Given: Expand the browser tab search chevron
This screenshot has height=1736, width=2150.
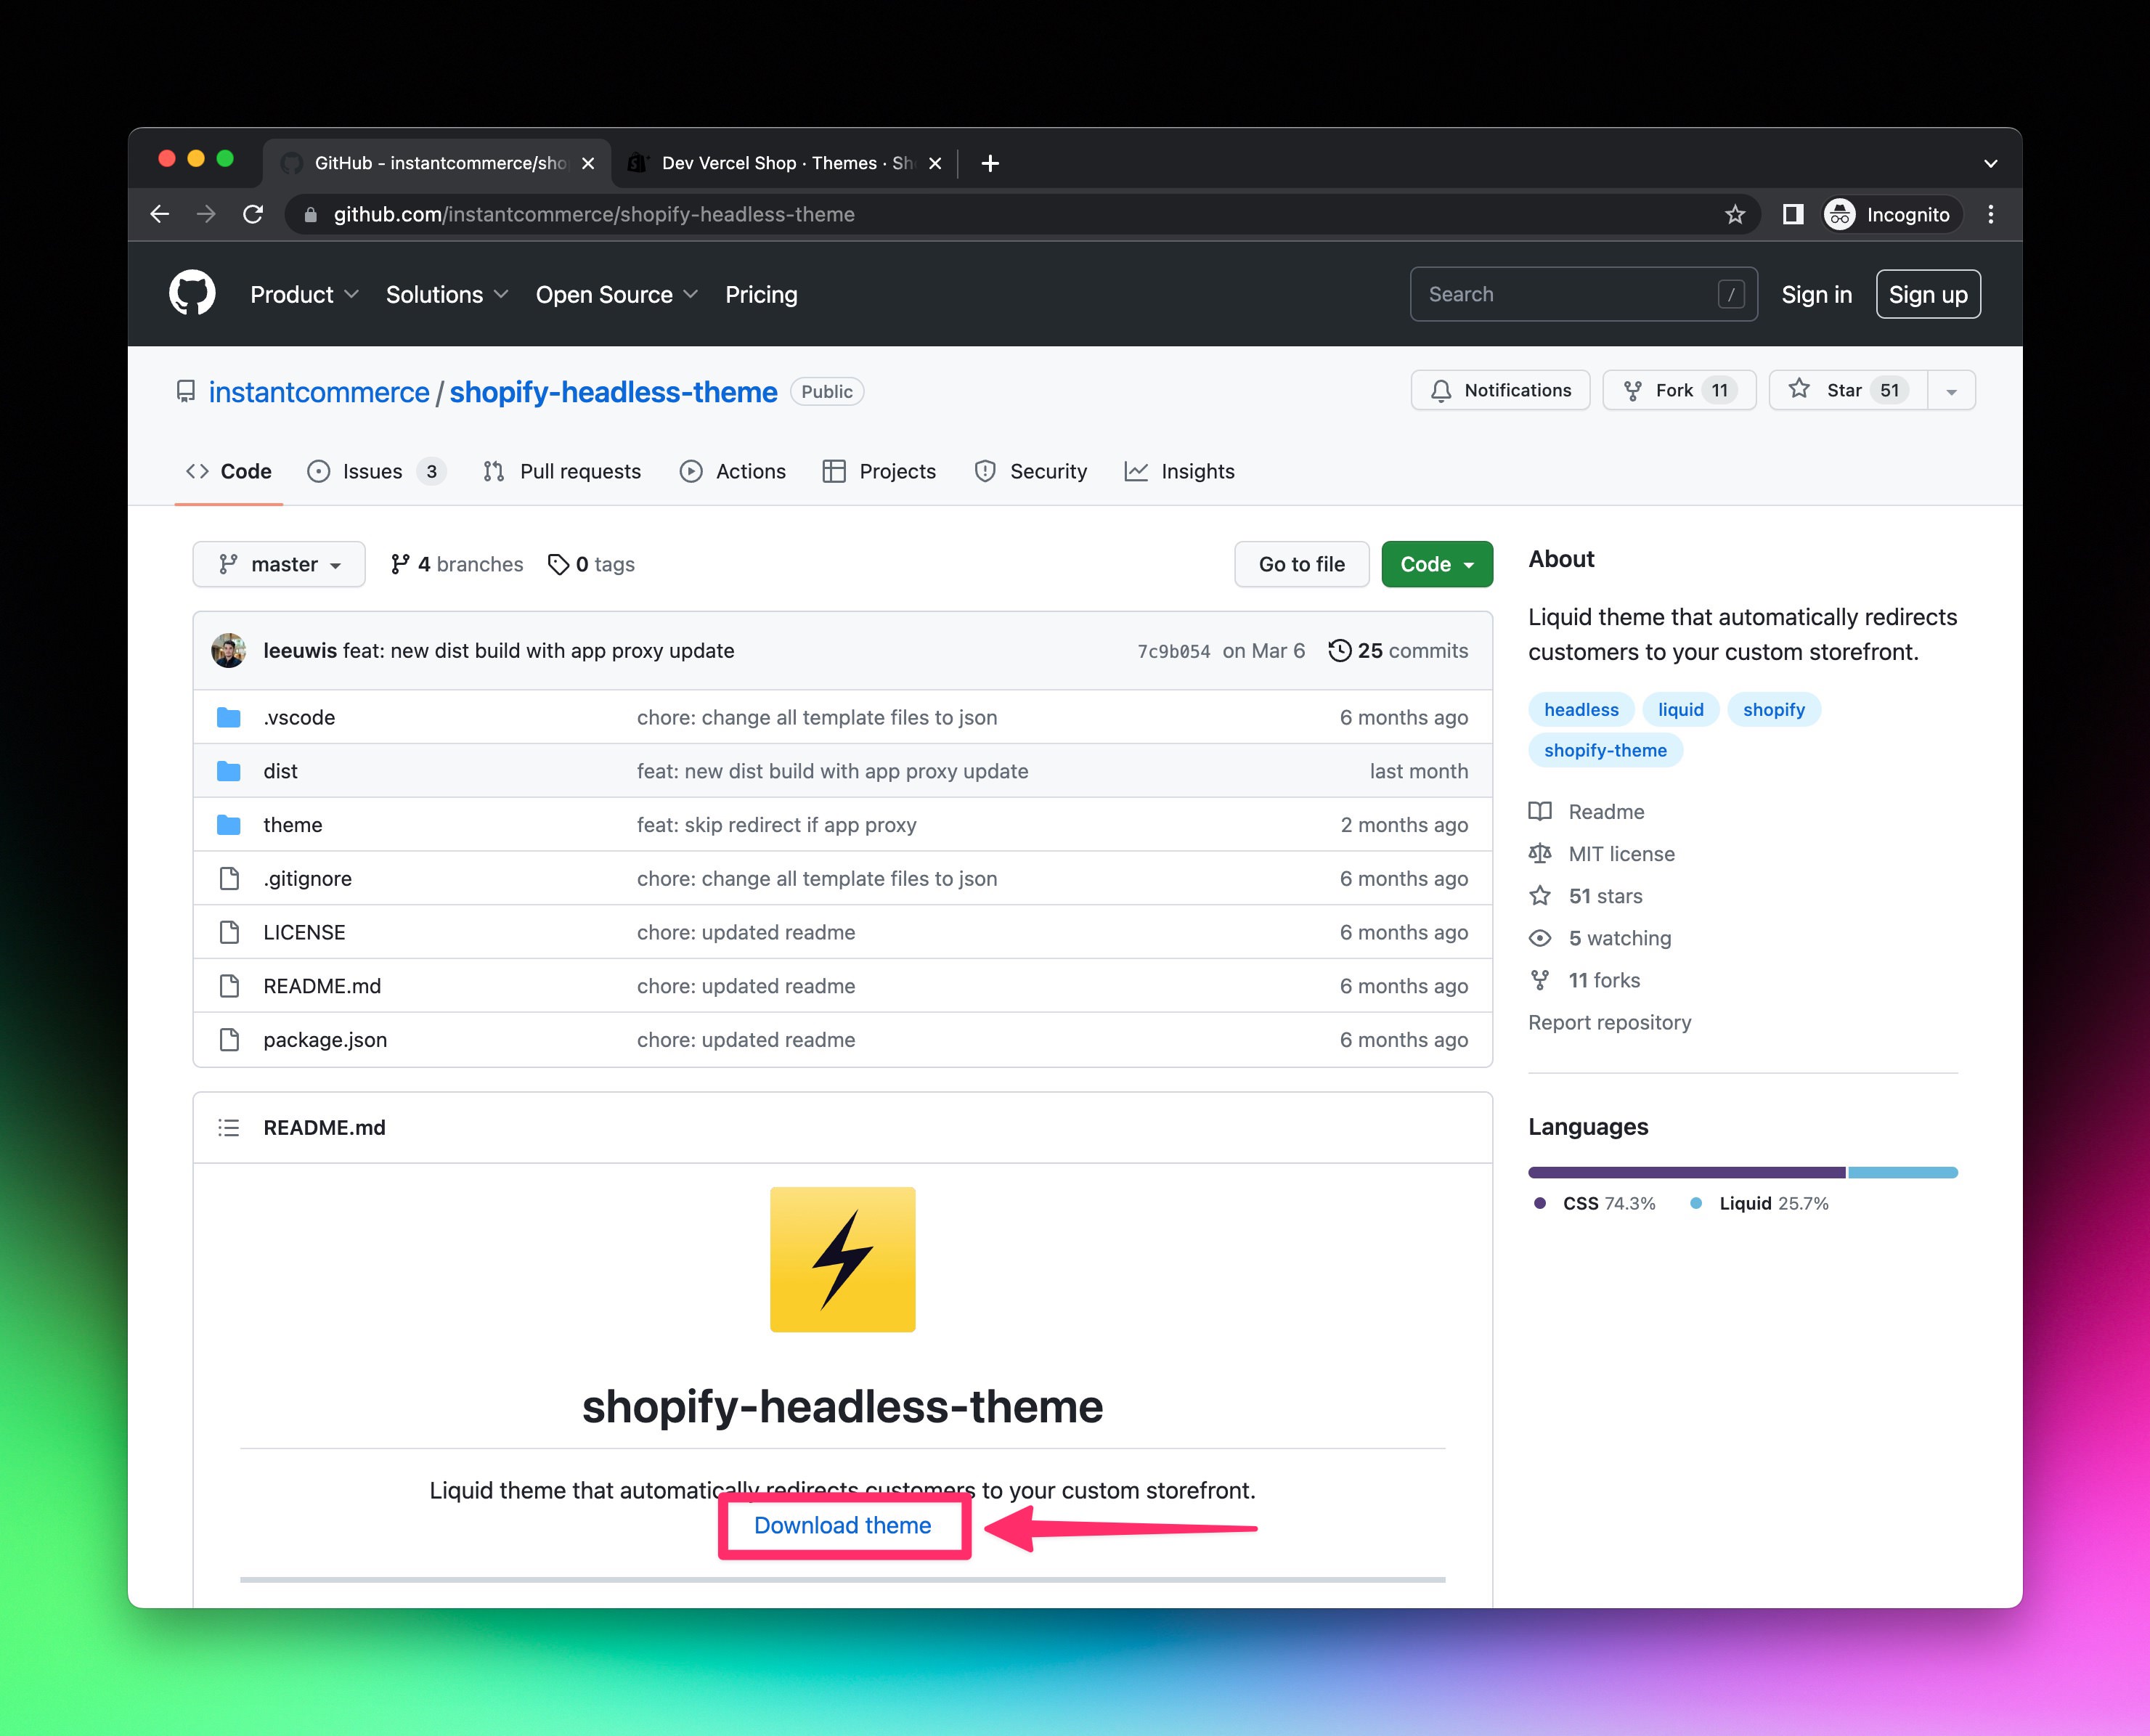Looking at the screenshot, I should [1991, 163].
